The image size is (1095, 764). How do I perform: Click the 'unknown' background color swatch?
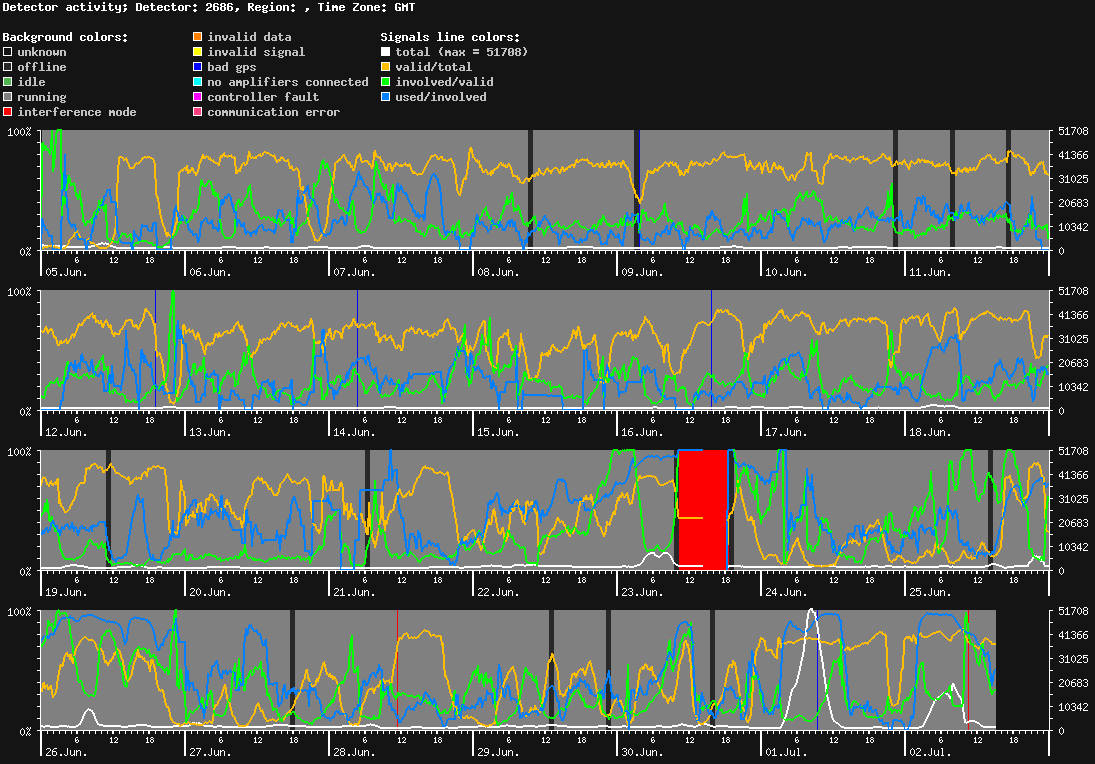click(8, 52)
